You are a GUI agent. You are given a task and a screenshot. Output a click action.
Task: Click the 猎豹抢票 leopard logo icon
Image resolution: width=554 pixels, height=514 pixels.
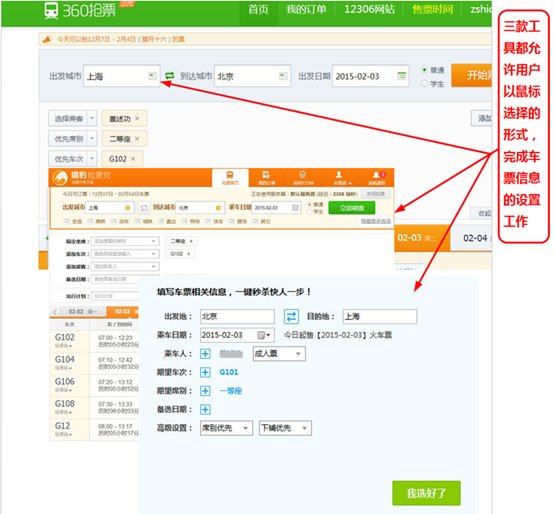coord(60,178)
